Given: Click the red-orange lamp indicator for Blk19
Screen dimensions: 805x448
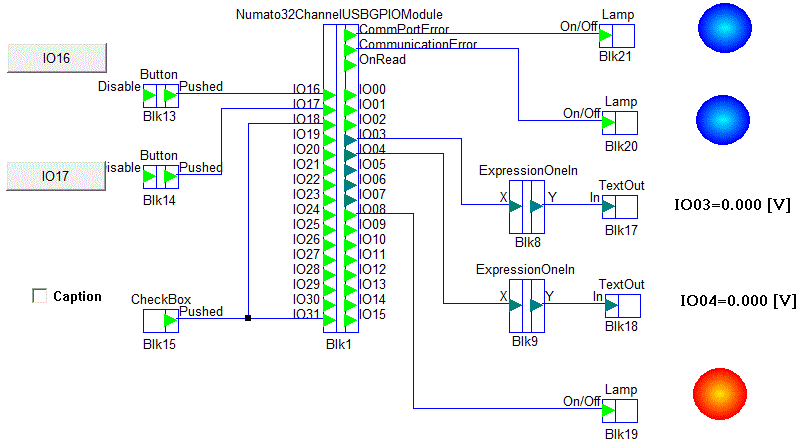Looking at the screenshot, I should pos(720,394).
